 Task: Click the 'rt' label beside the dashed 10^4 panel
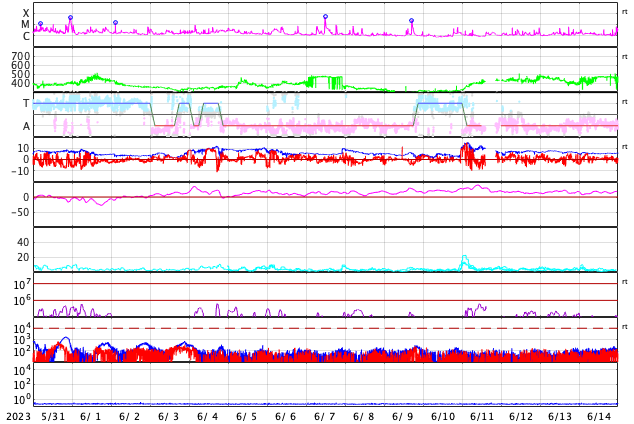tap(624, 327)
